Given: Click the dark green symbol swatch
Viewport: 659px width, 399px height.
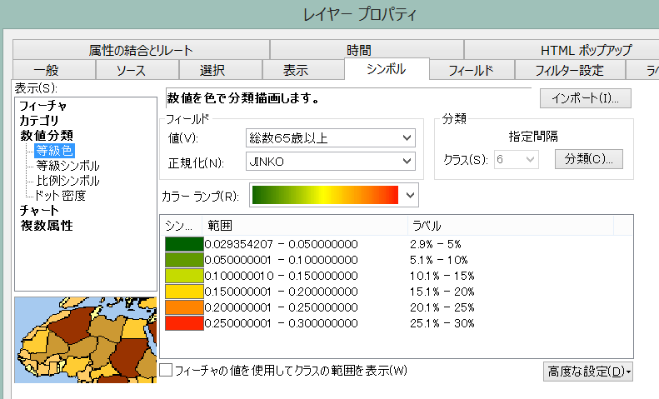Looking at the screenshot, I should (x=184, y=244).
